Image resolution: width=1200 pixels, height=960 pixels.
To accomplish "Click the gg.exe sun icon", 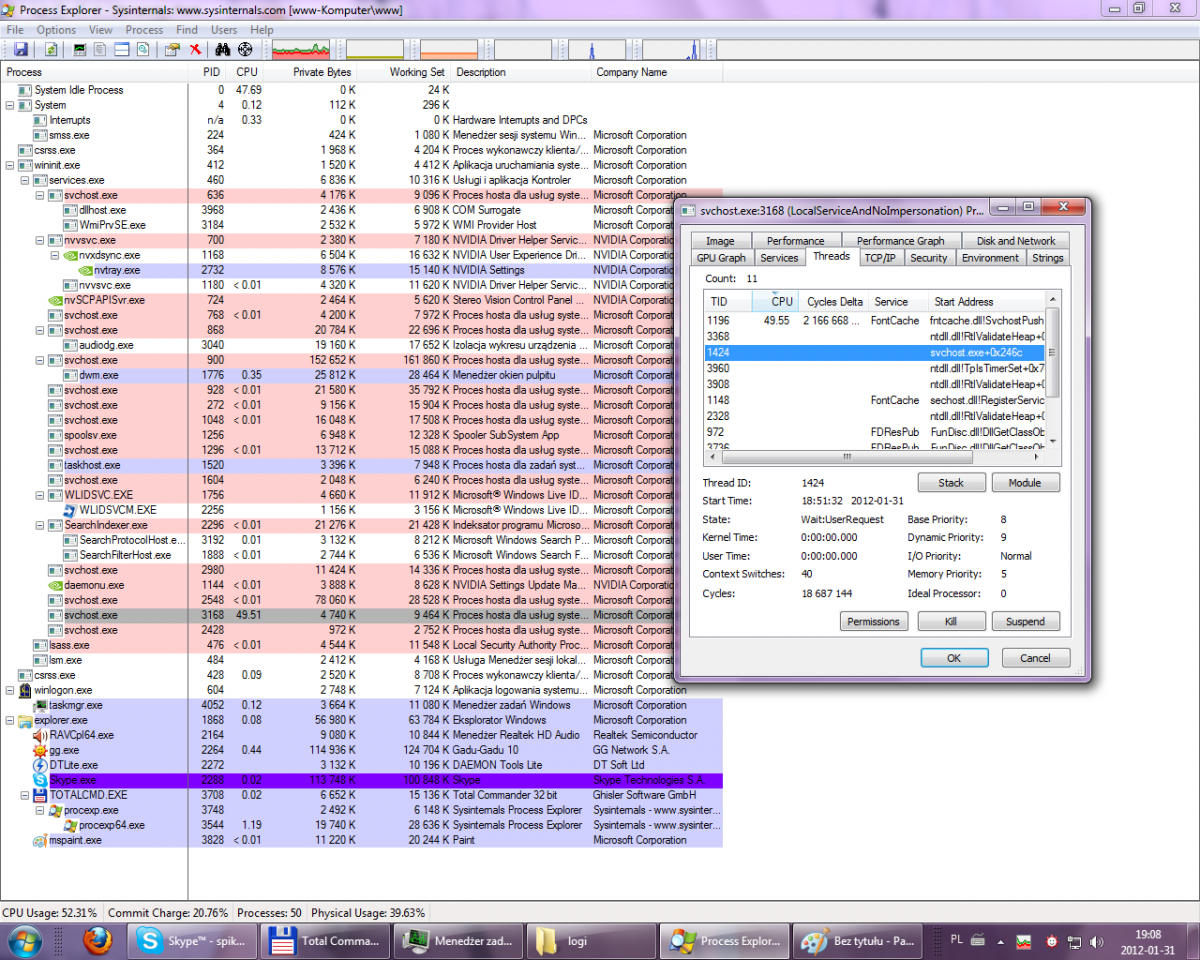I will 41,750.
